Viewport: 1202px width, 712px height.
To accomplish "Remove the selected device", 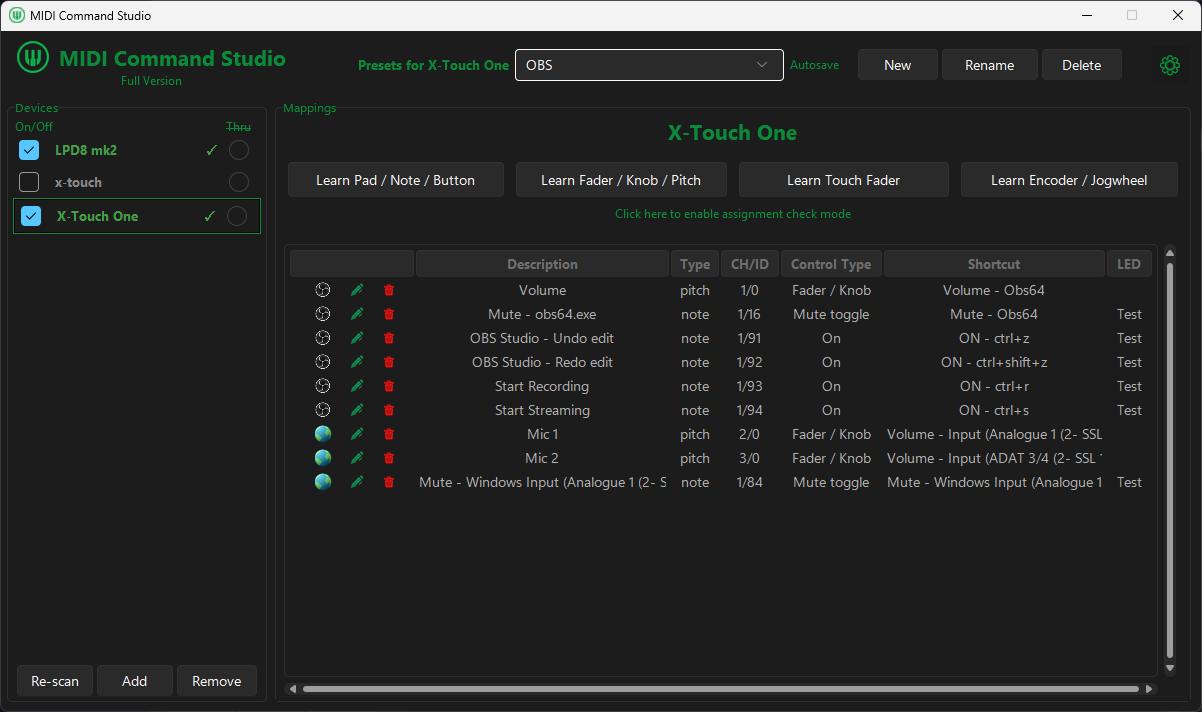I will pos(217,681).
